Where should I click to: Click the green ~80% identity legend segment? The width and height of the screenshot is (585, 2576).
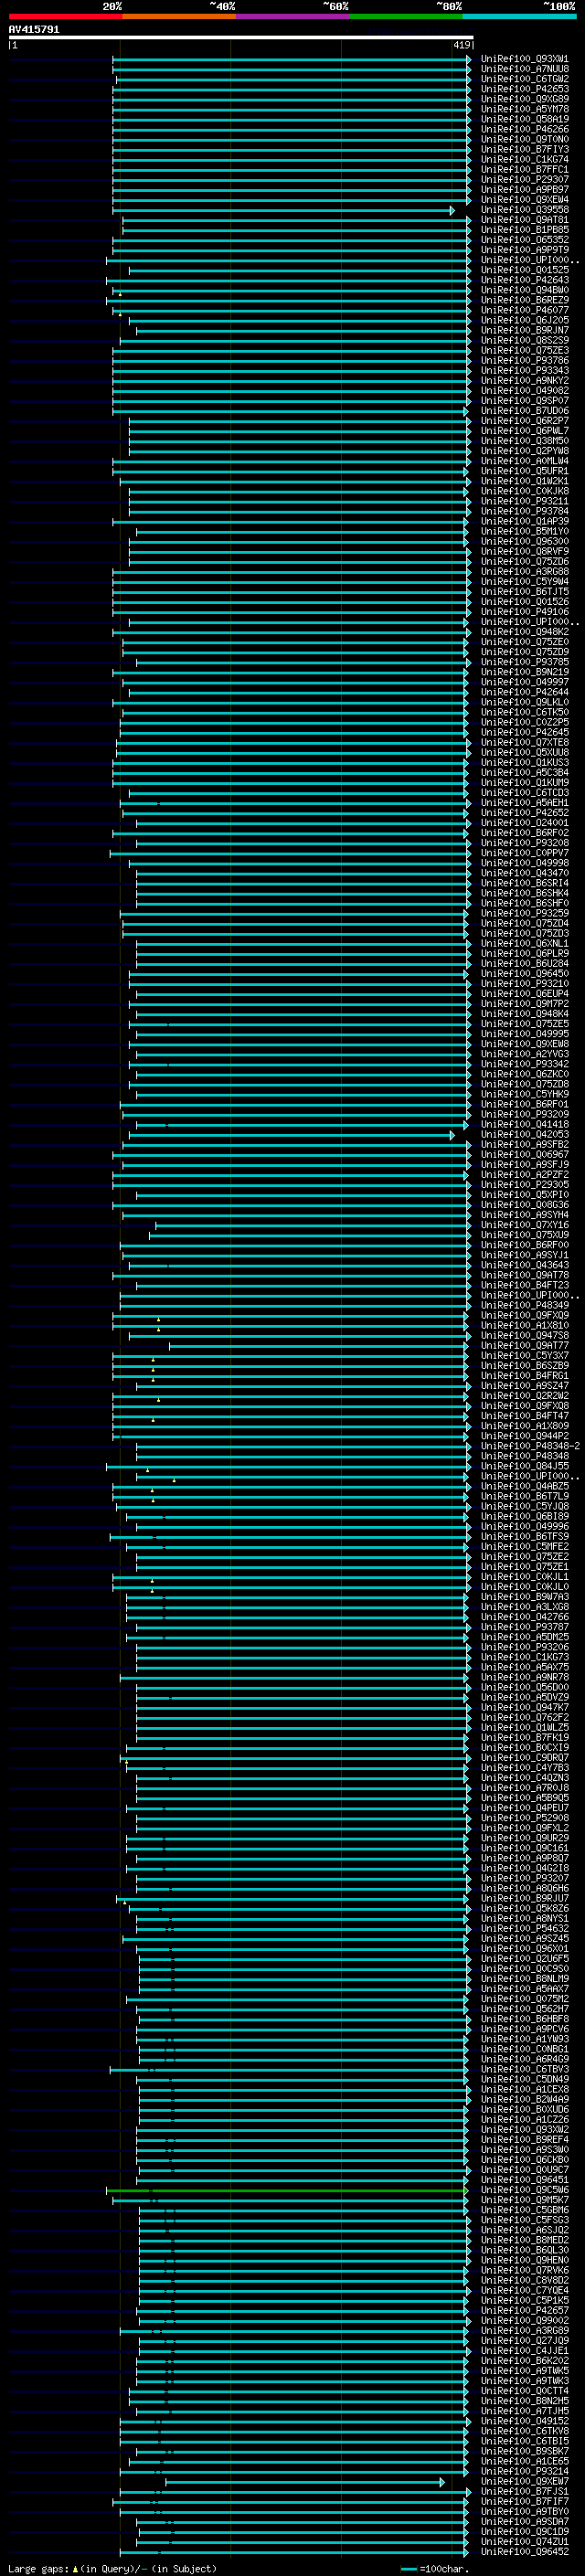(x=405, y=16)
